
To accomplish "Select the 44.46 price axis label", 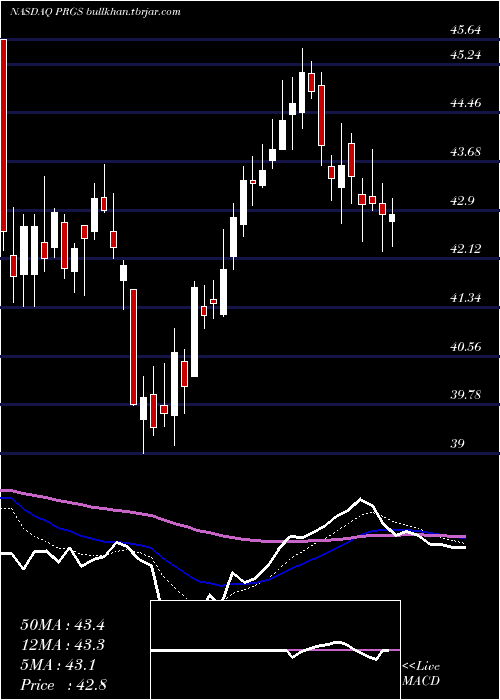I will [x=466, y=103].
